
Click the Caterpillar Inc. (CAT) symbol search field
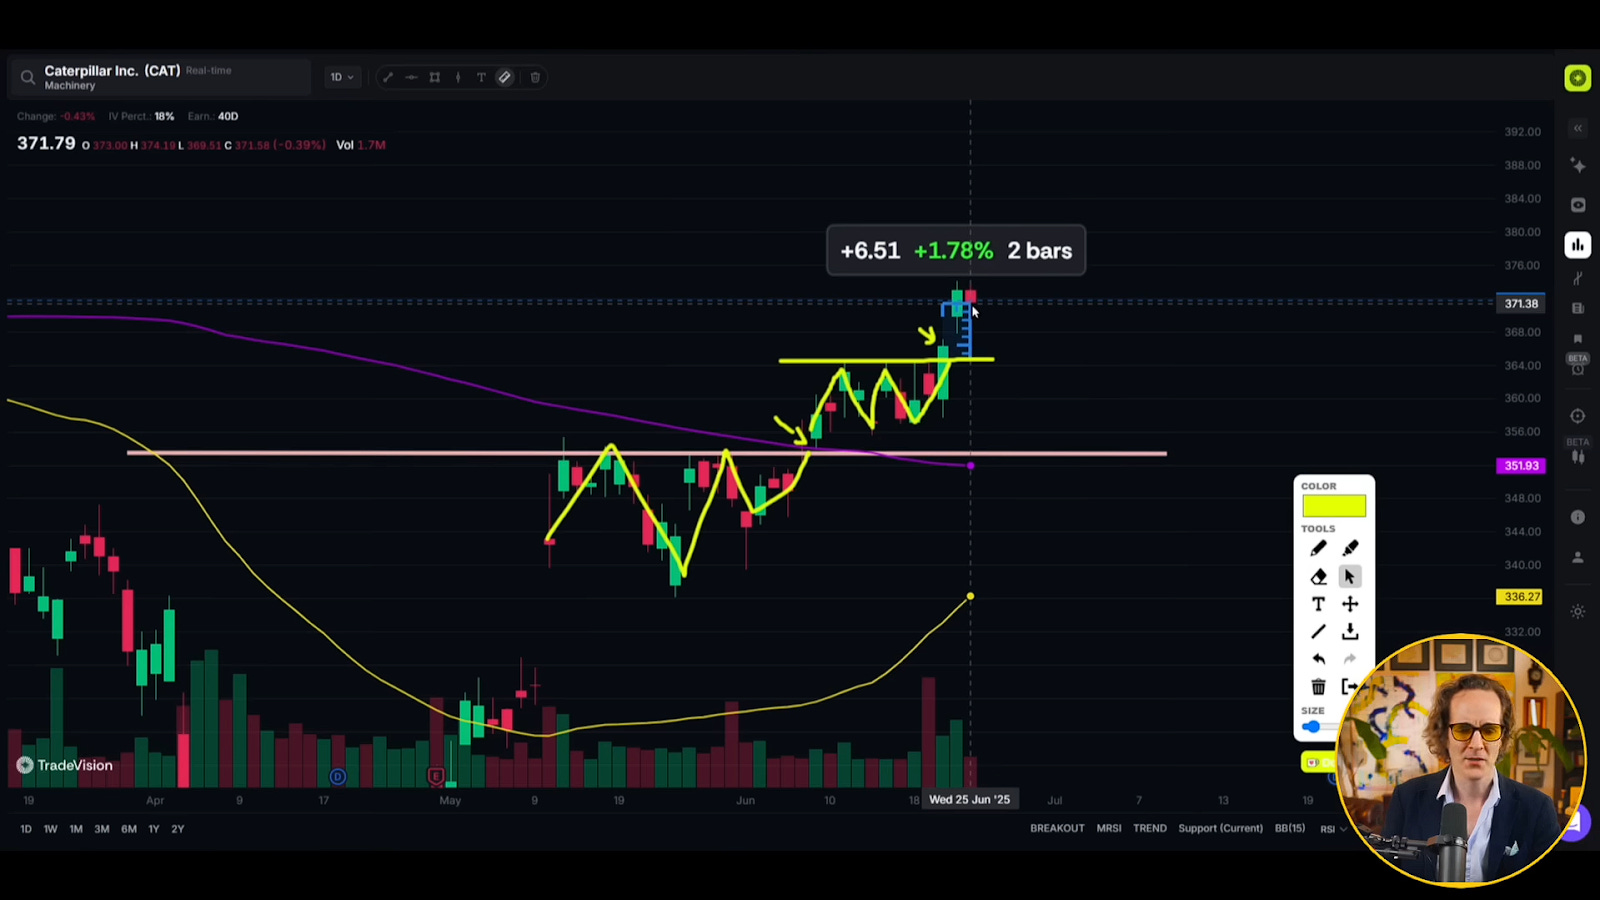tap(160, 77)
